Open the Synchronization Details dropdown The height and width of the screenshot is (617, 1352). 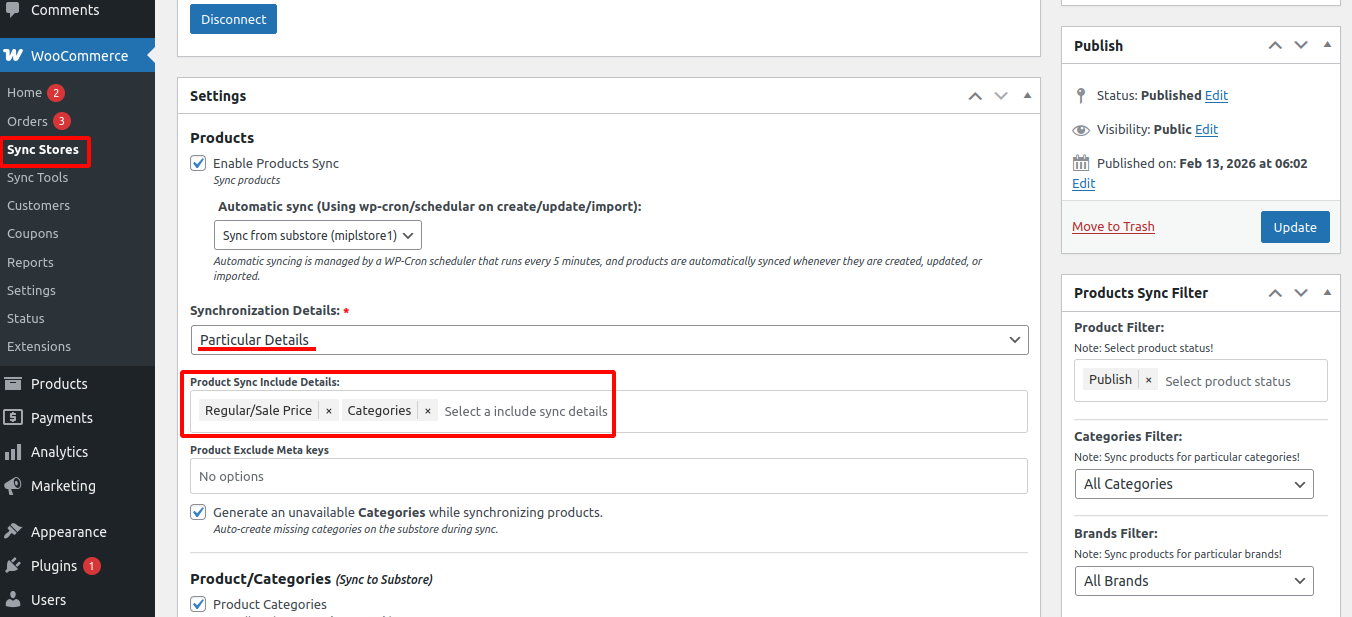pos(608,340)
